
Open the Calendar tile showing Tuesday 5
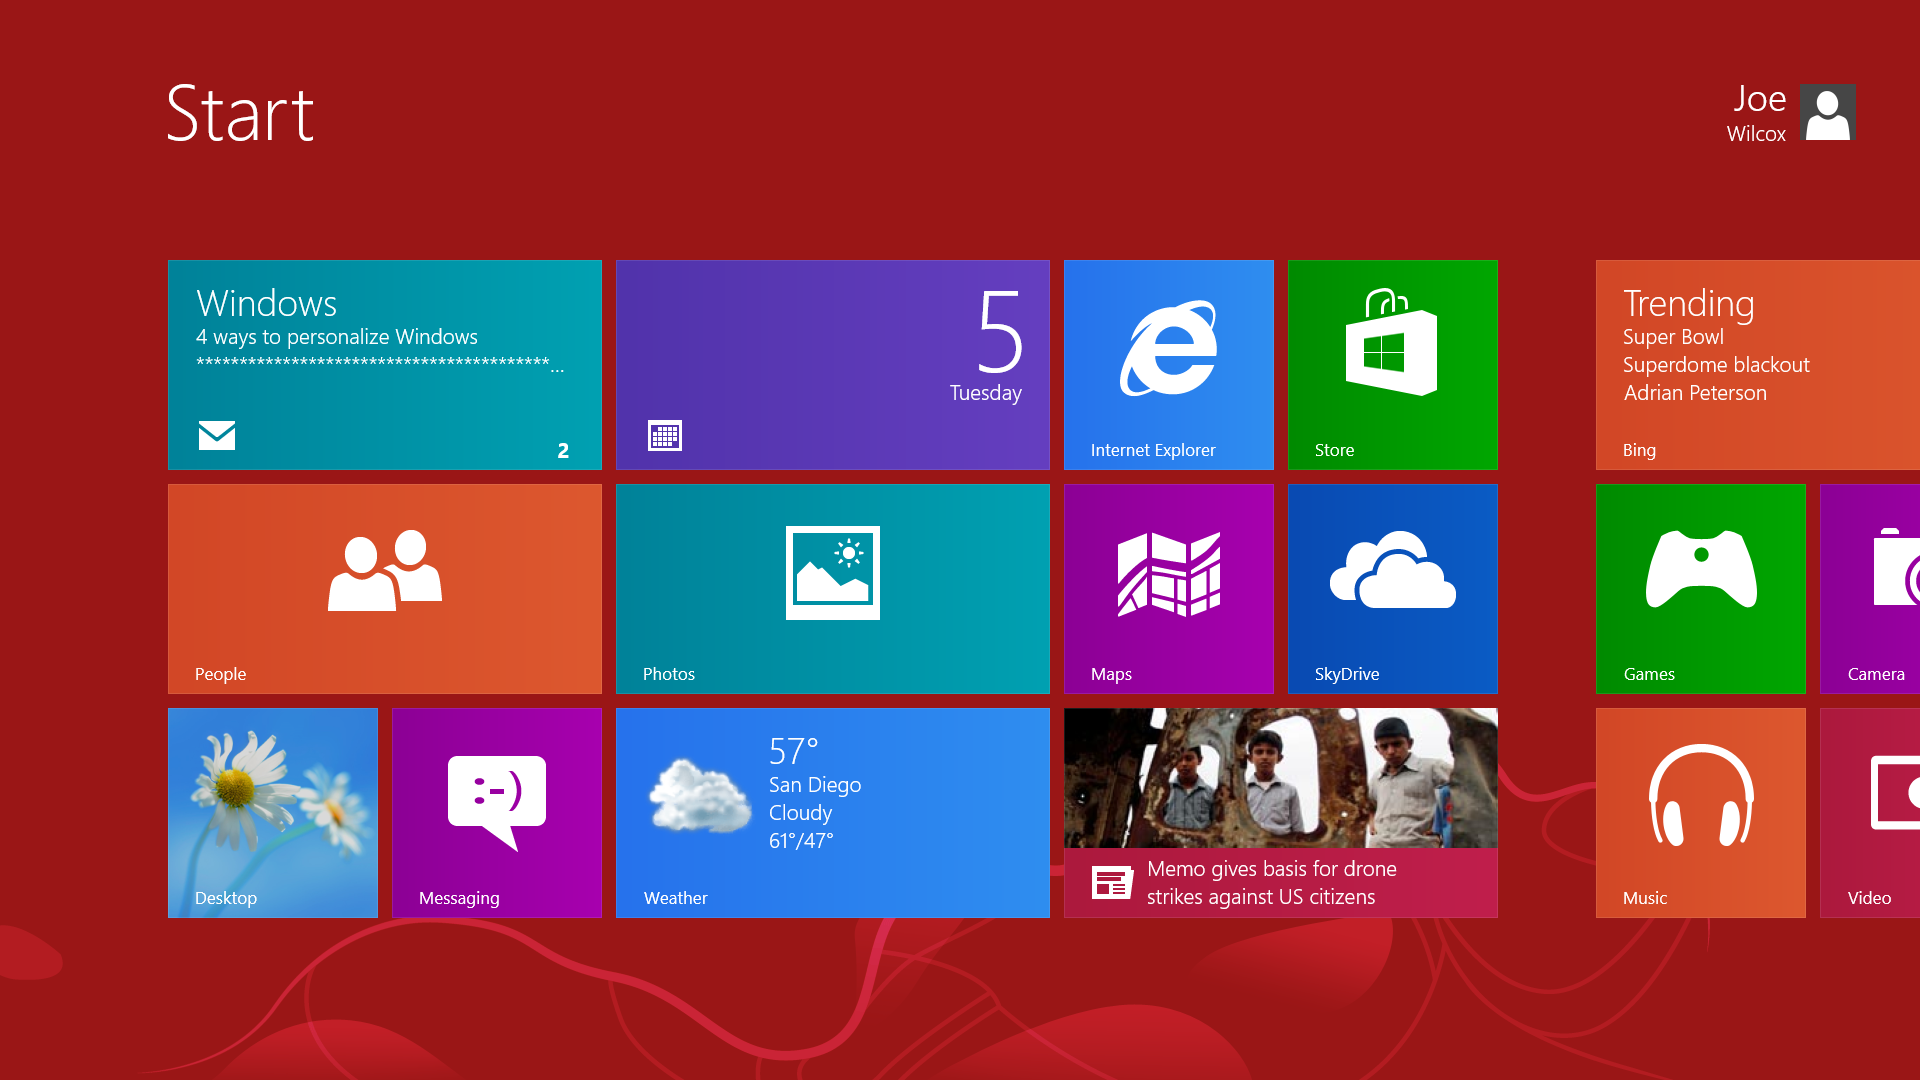[832, 365]
